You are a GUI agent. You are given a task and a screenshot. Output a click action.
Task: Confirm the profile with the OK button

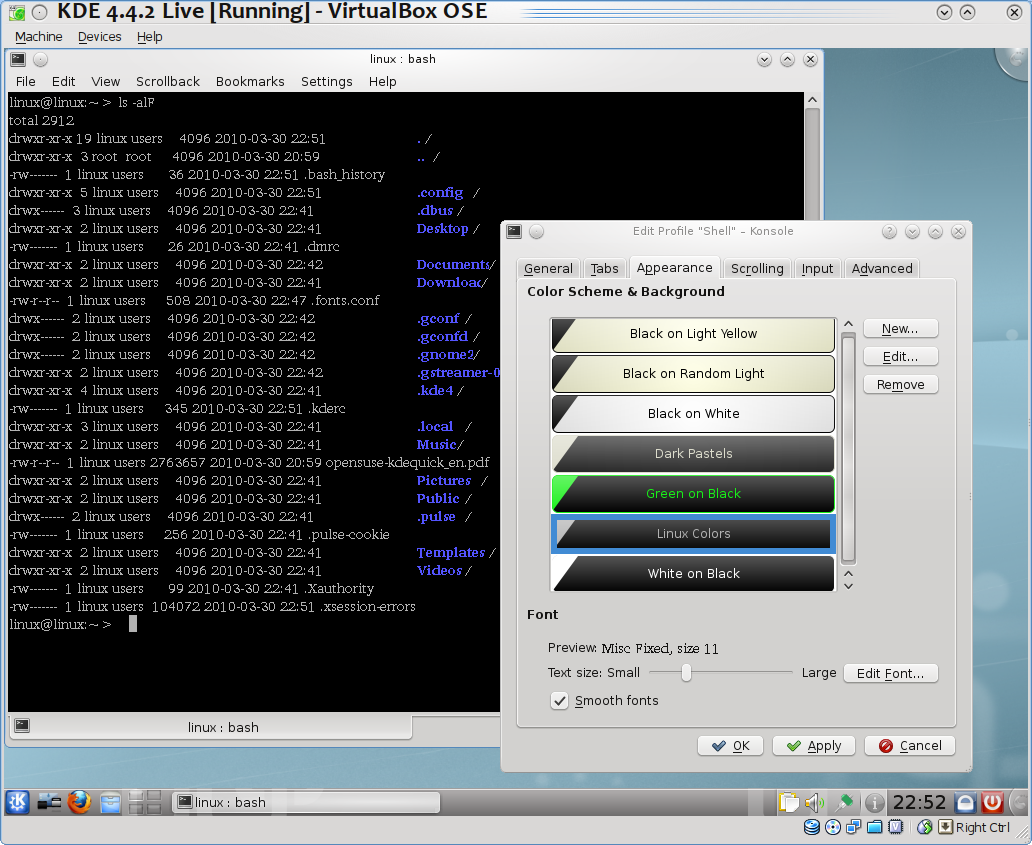point(731,746)
